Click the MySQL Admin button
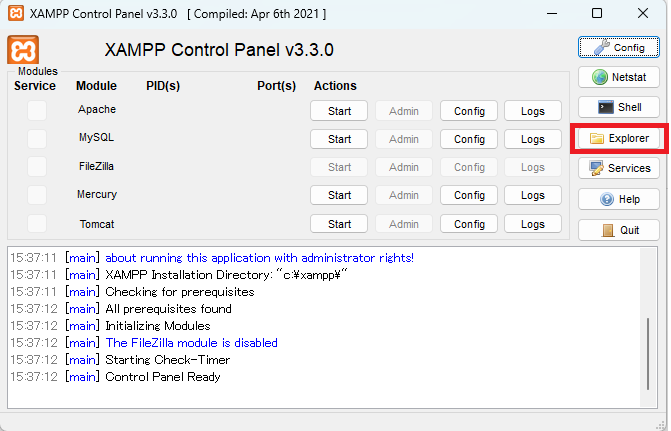This screenshot has height=431, width=671. coord(404,139)
